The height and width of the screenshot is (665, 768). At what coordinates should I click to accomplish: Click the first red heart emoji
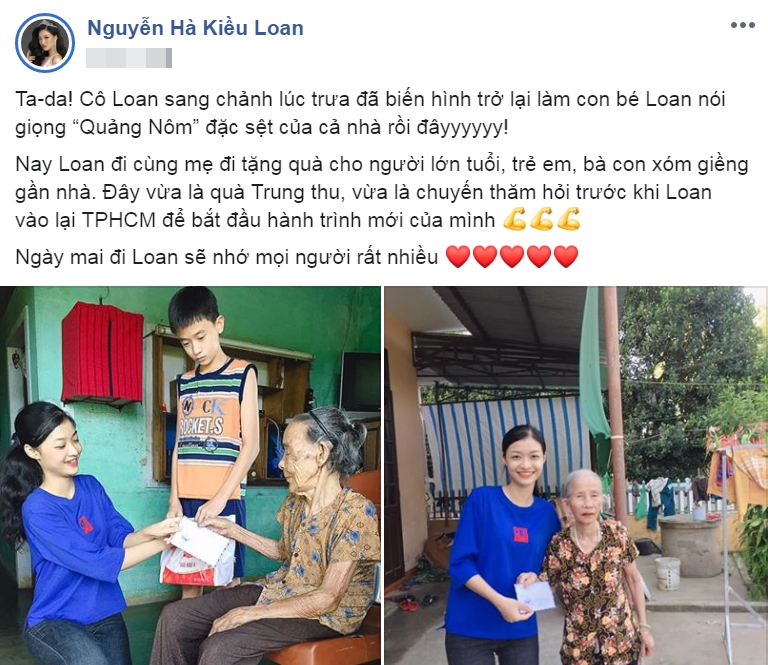click(x=458, y=257)
